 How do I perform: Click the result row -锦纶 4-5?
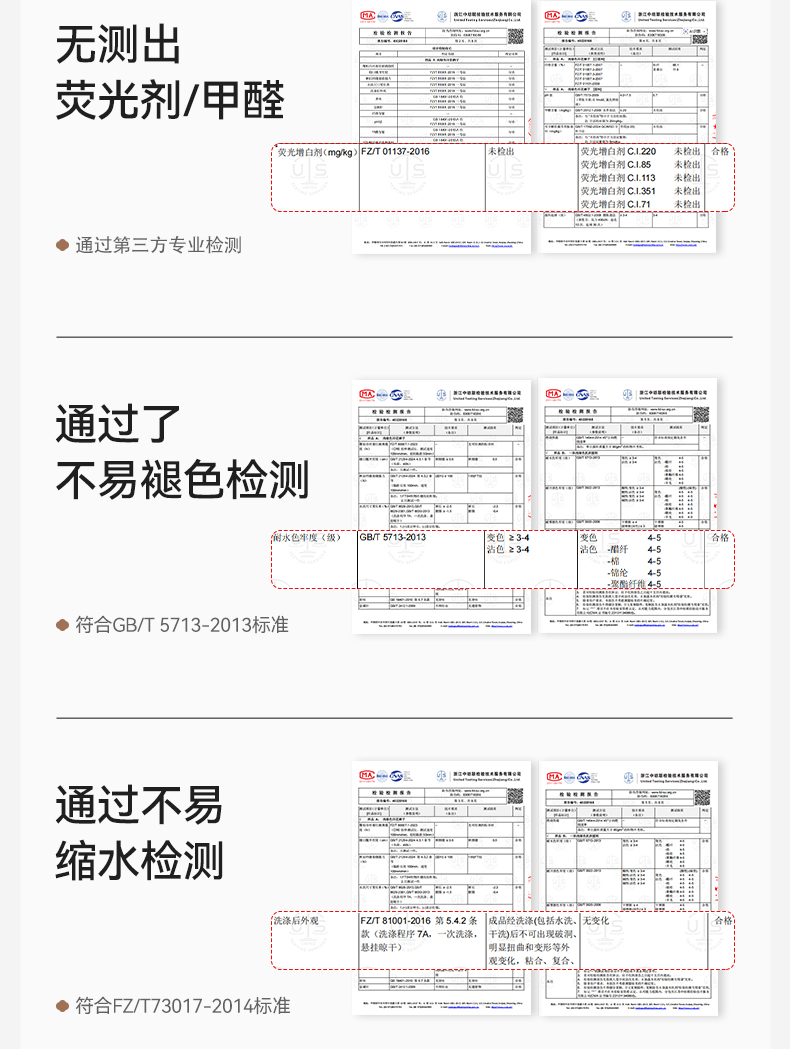(x=635, y=573)
